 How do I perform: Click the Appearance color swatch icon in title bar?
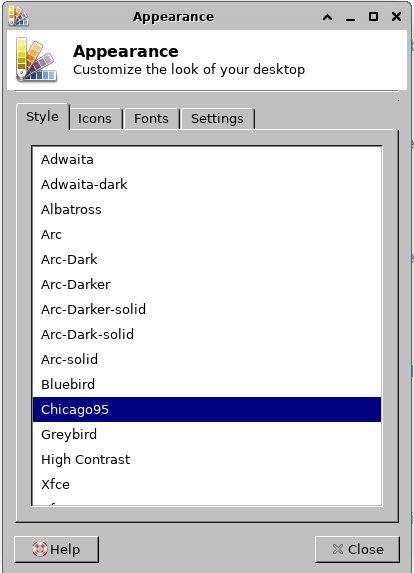click(18, 16)
